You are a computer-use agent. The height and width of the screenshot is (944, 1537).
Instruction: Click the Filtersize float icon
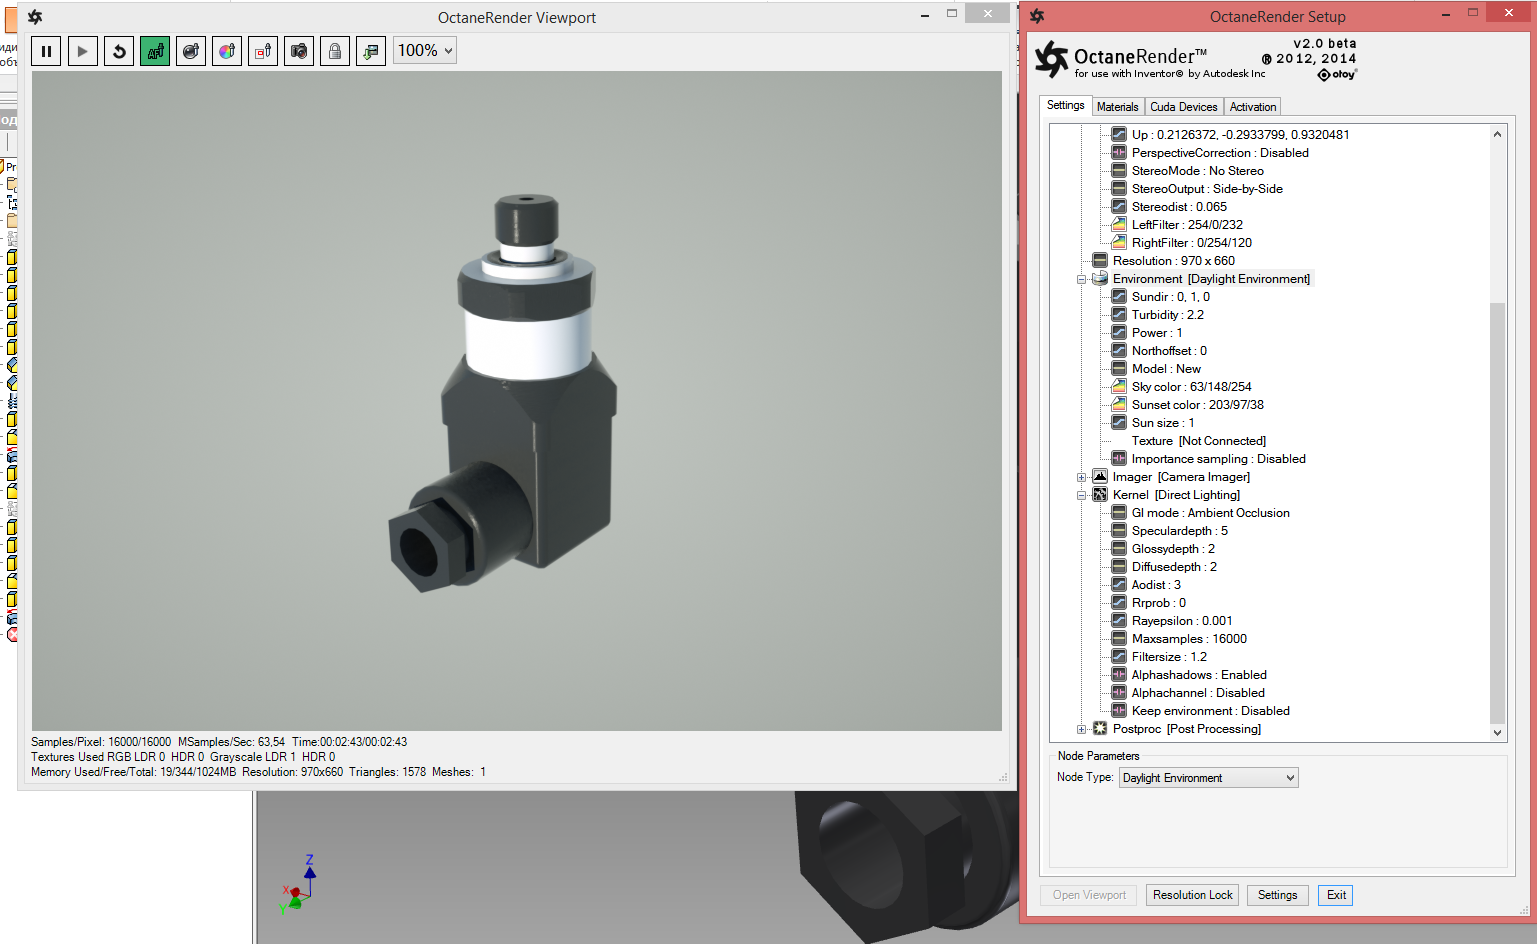[1119, 656]
